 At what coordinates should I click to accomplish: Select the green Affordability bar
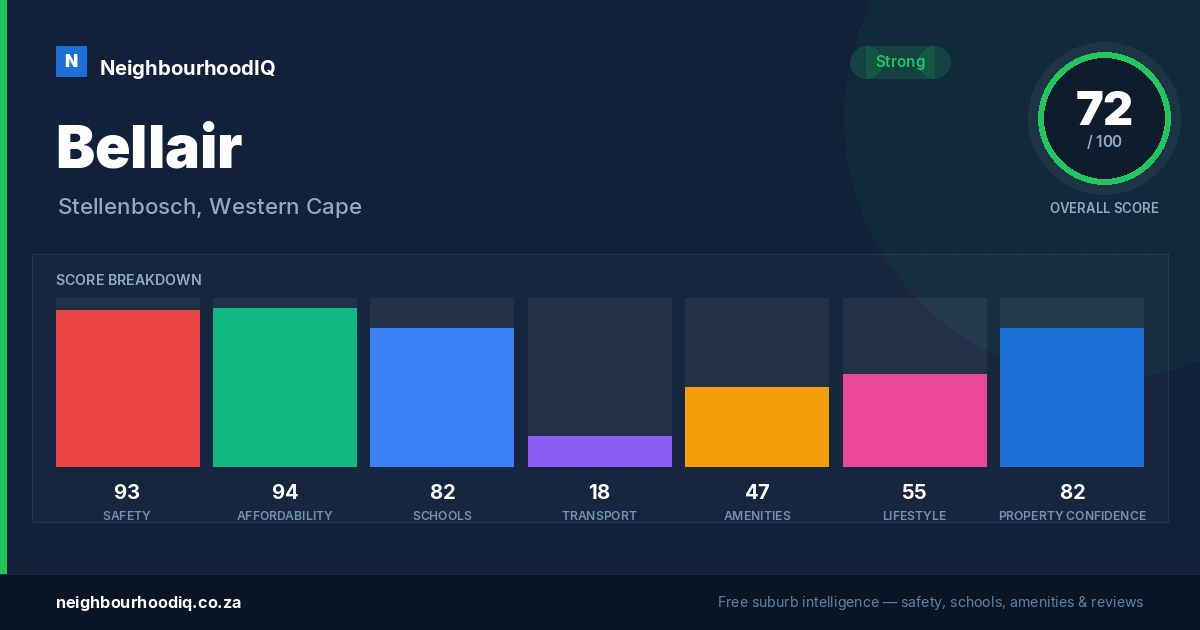(x=285, y=387)
